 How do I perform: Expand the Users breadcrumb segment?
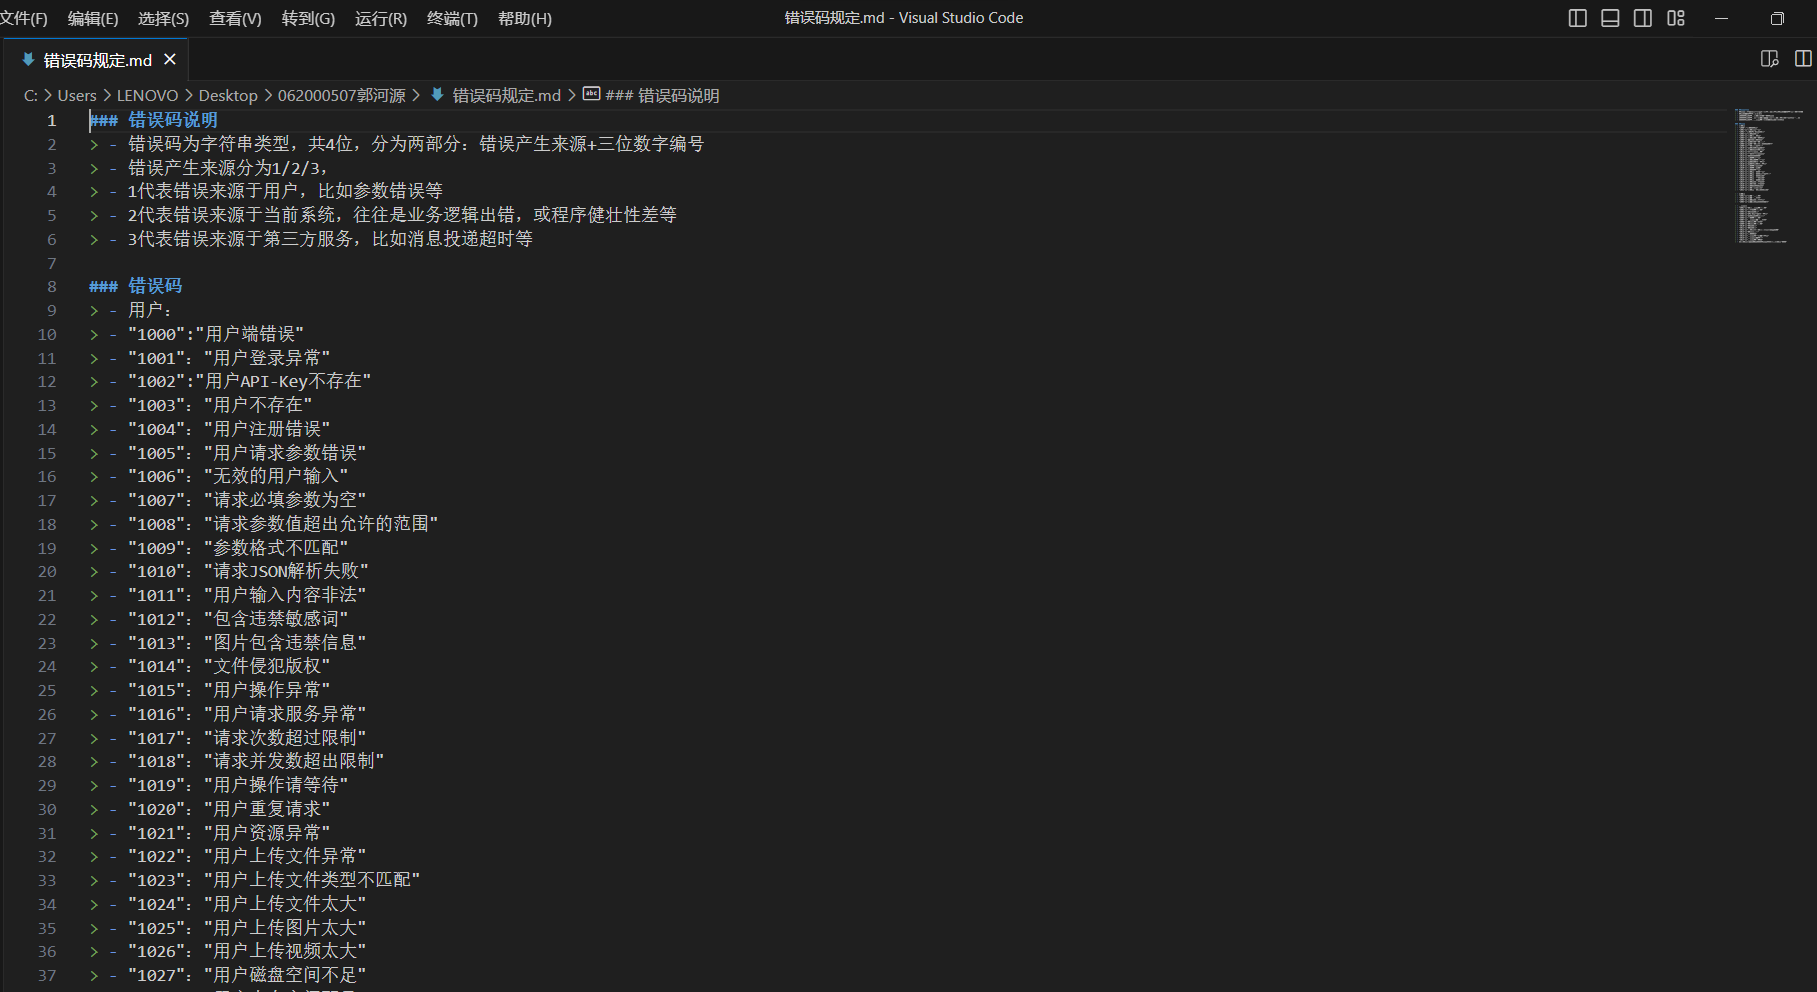[77, 96]
